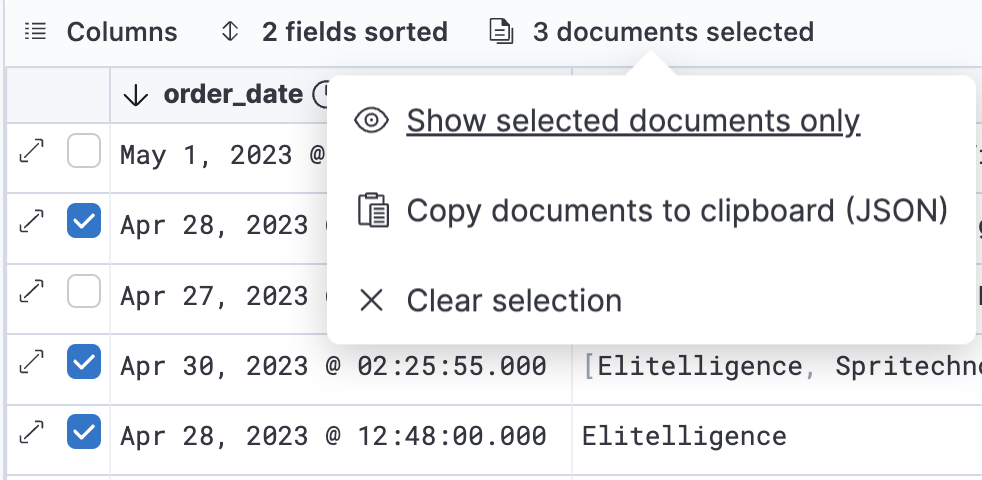Toggle the 3 documents selected menu
This screenshot has height=480, width=982.
(x=652, y=32)
